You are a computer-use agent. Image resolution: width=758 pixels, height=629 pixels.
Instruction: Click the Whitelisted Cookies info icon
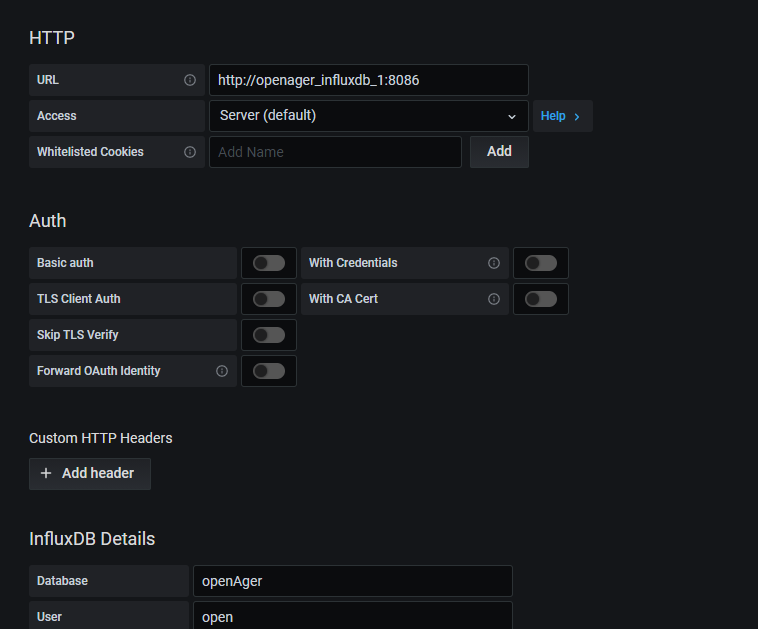(x=190, y=152)
